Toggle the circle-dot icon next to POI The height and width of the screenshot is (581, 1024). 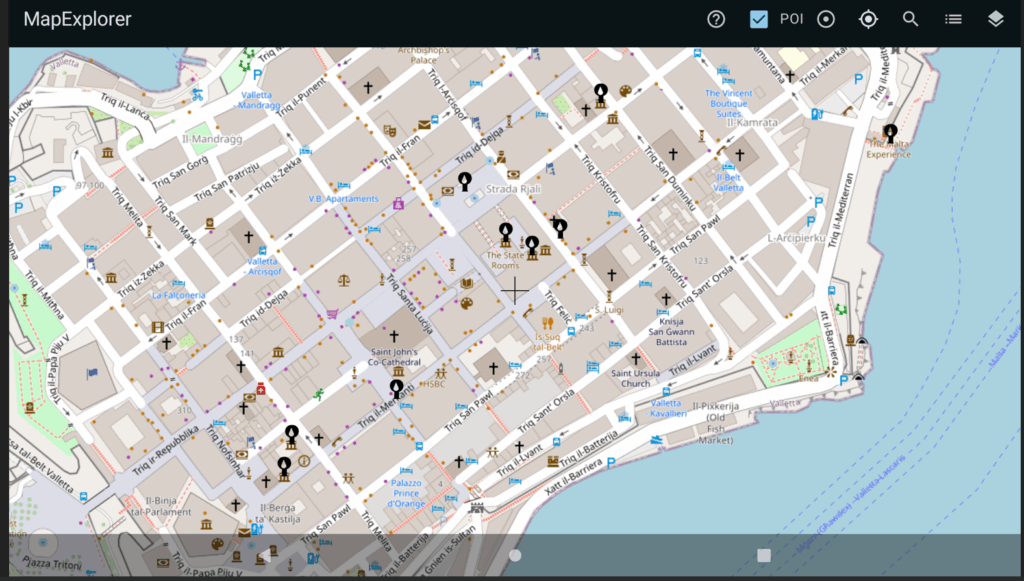826,19
